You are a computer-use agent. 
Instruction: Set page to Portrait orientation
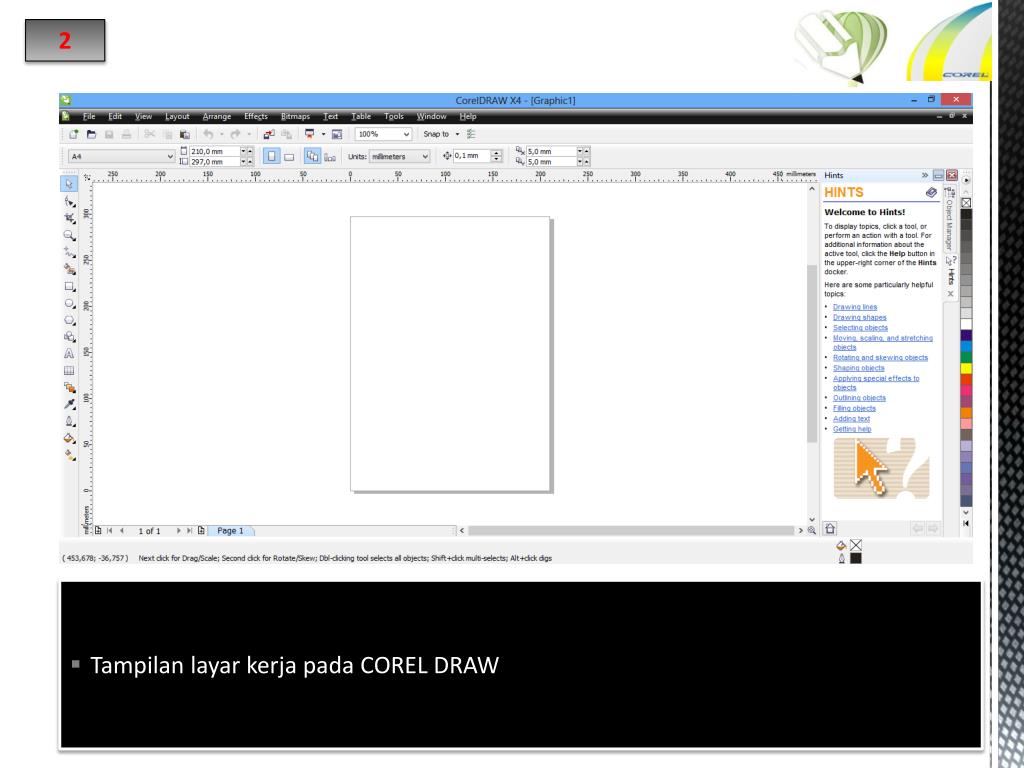(272, 156)
